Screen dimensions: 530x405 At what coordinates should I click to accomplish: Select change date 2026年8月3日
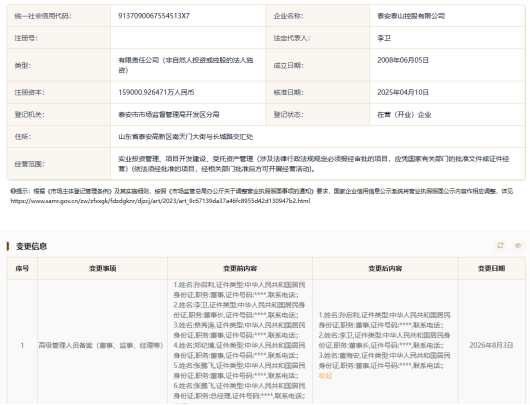[491, 346]
